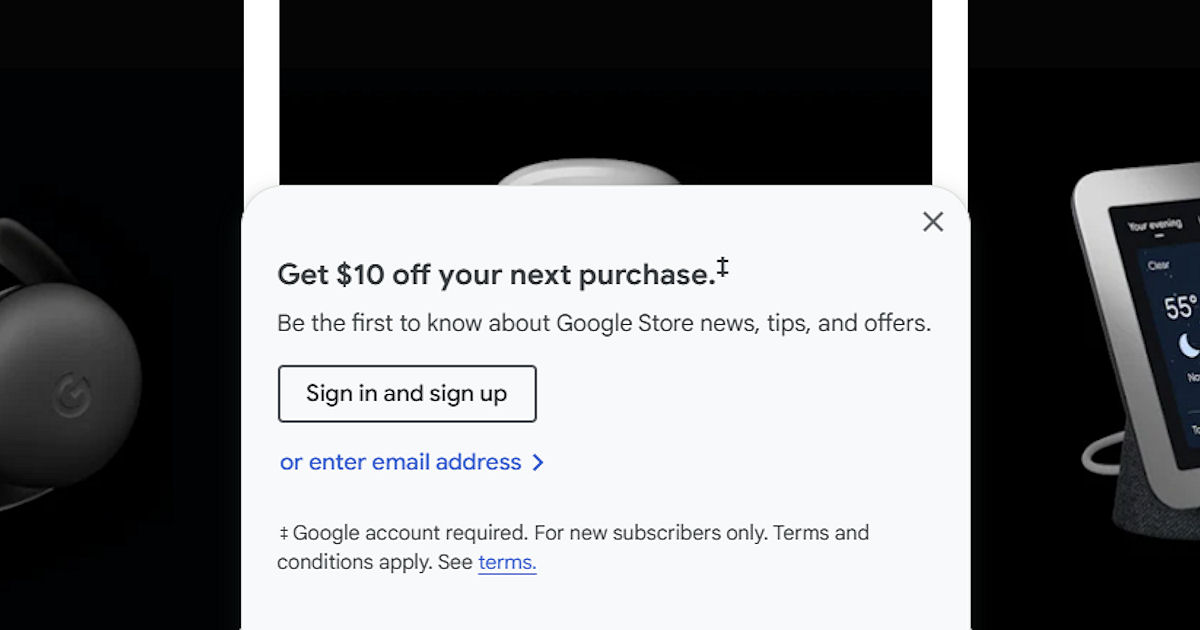Open the 'or enter email address' link
Image resolution: width=1200 pixels, height=630 pixels.
point(401,462)
